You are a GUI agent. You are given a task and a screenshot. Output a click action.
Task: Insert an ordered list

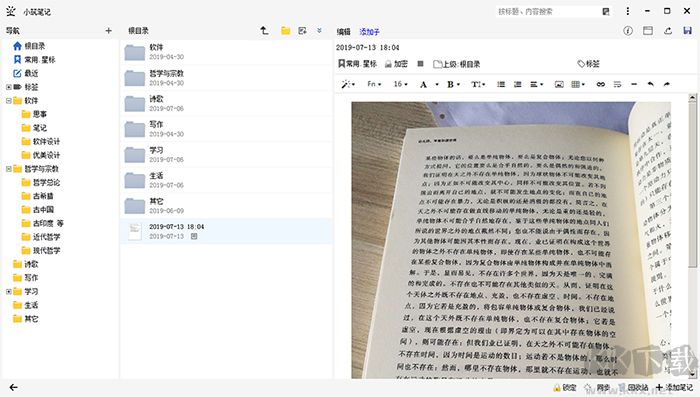517,84
